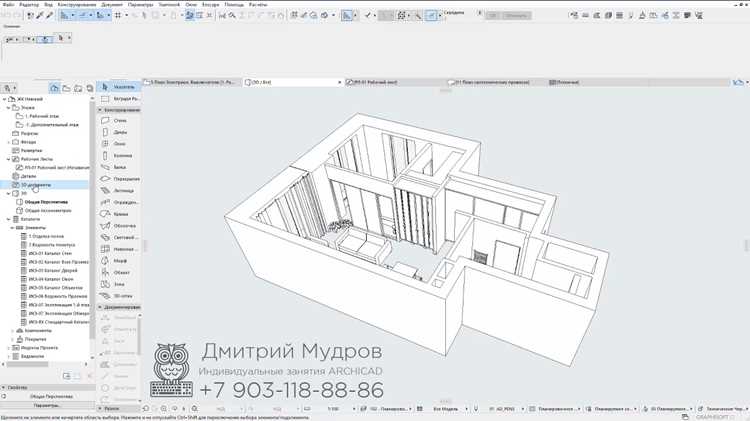
Task: Select the Детали item in Navigator
Action: pyautogui.click(x=28, y=176)
